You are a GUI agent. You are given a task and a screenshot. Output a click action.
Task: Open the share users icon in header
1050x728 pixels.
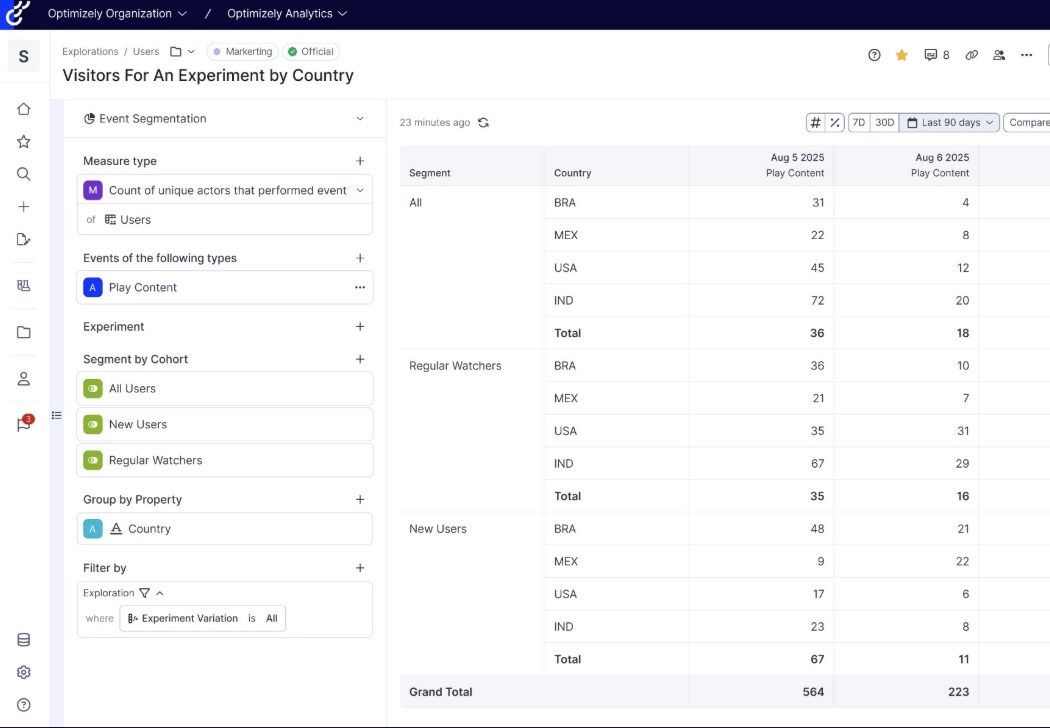tap(998, 55)
